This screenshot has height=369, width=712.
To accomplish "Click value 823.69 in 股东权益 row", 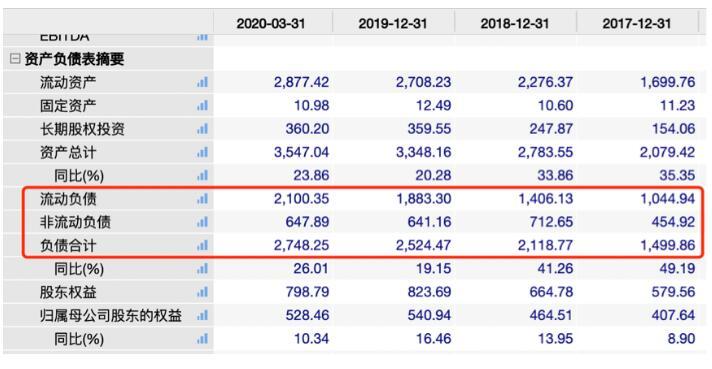I will (429, 292).
